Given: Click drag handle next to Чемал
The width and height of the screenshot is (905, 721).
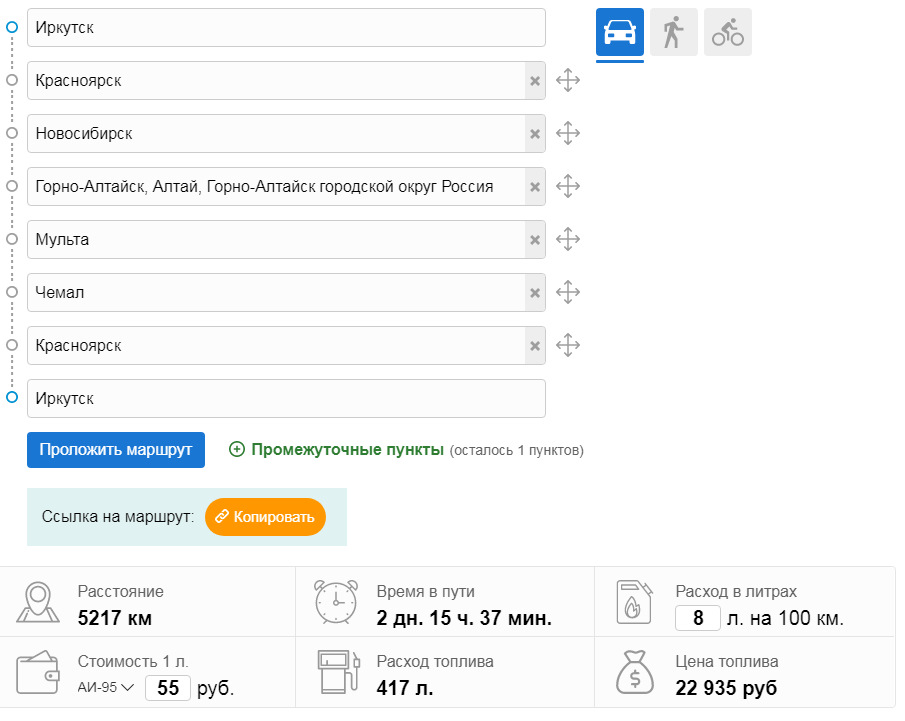Looking at the screenshot, I should [x=568, y=292].
